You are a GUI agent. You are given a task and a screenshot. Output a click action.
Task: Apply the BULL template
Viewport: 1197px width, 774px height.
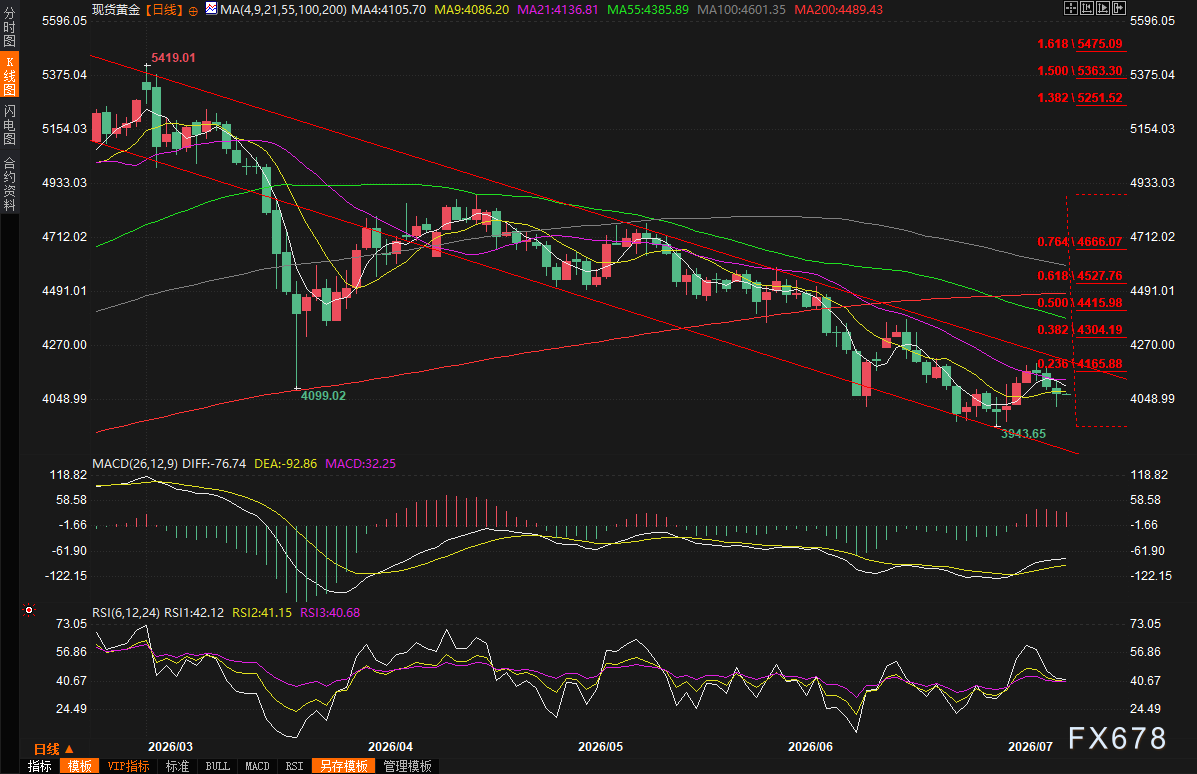pyautogui.click(x=218, y=766)
